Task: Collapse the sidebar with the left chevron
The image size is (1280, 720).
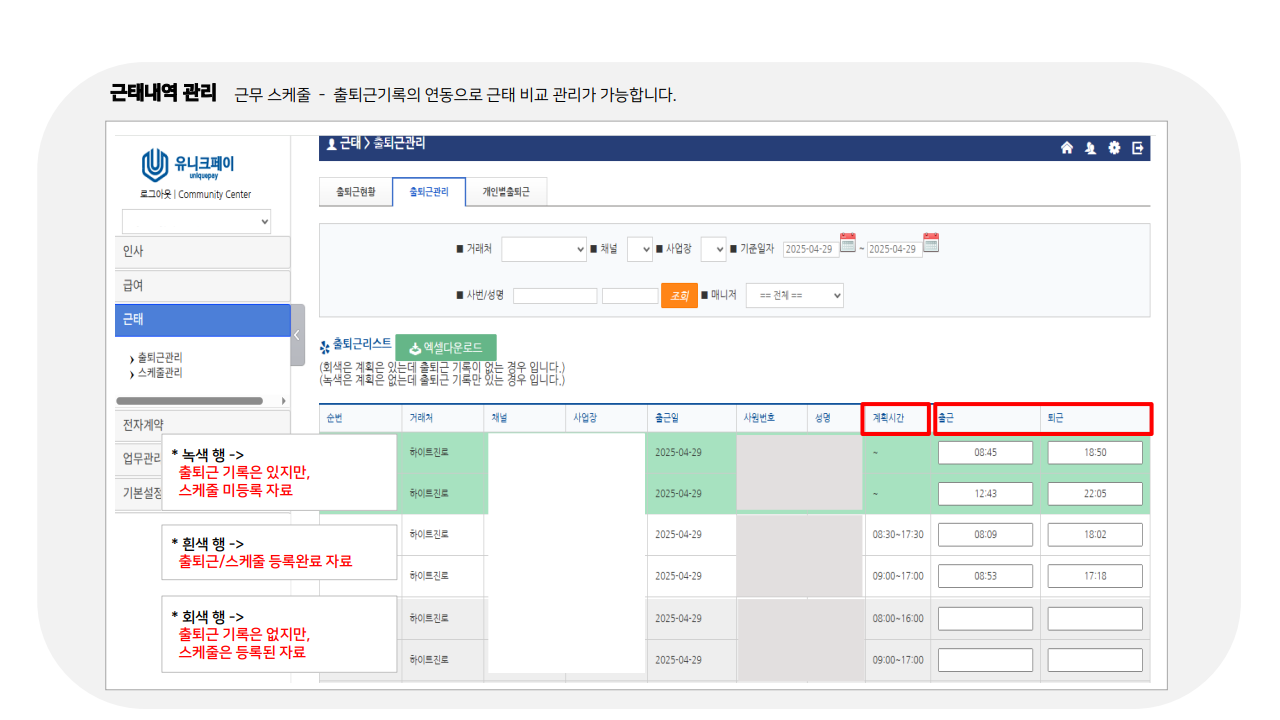Action: pos(297,335)
